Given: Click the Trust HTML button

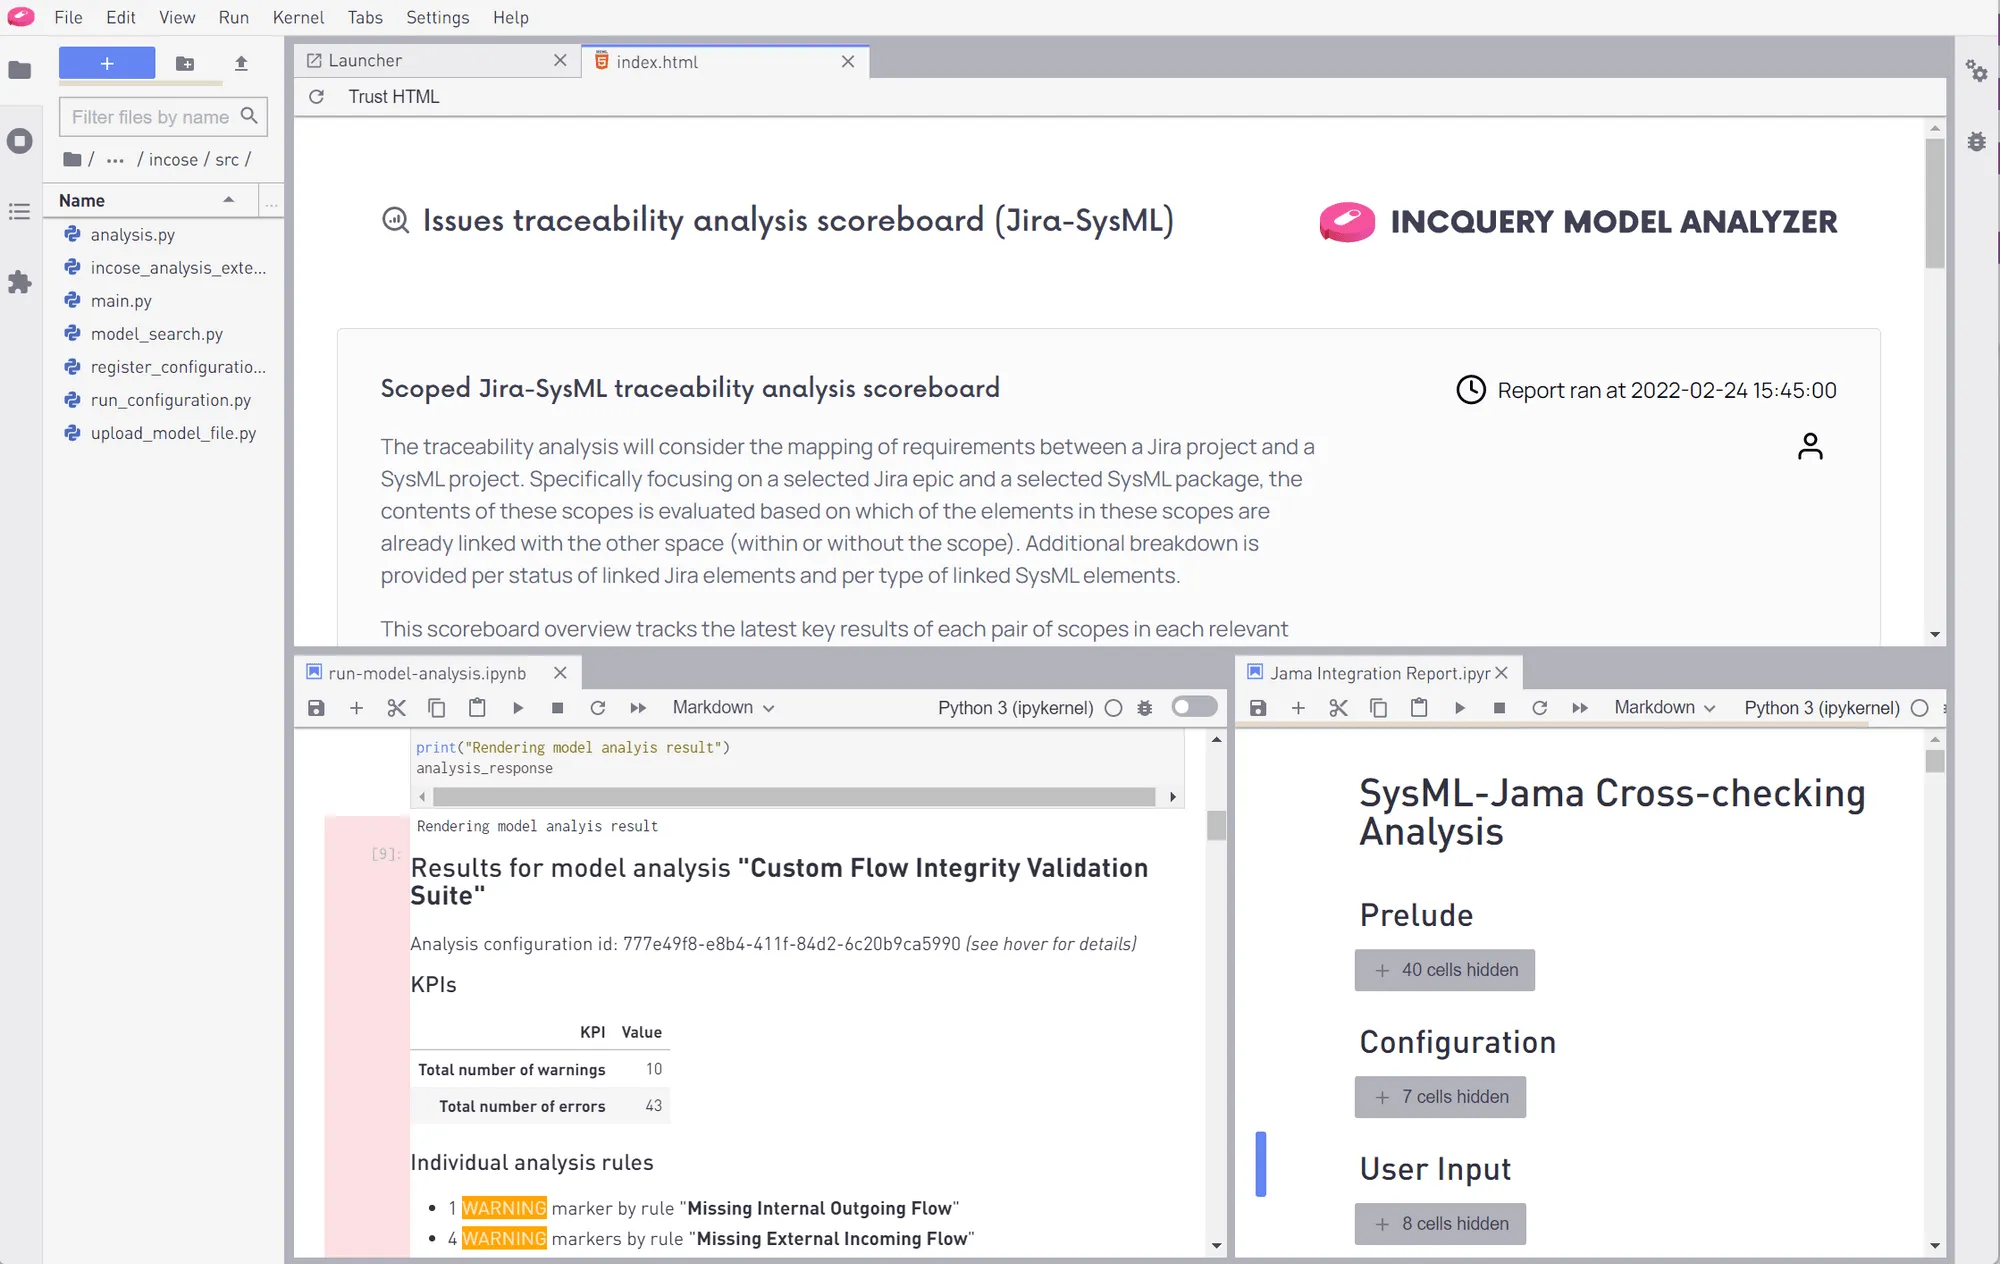Looking at the screenshot, I should (x=393, y=96).
